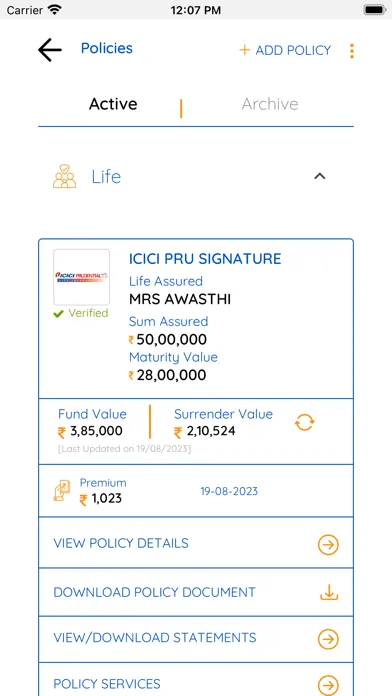
Task: Open the three-dot overflow menu
Action: click(352, 51)
